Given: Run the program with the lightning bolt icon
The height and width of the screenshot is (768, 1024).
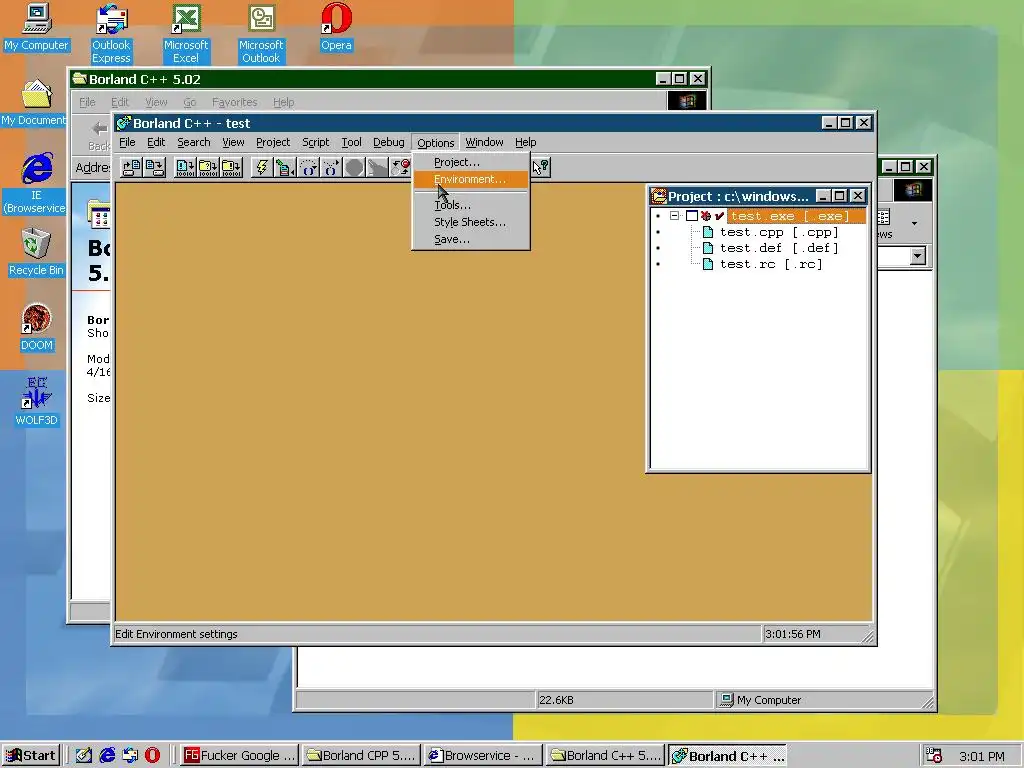Looking at the screenshot, I should (x=262, y=168).
